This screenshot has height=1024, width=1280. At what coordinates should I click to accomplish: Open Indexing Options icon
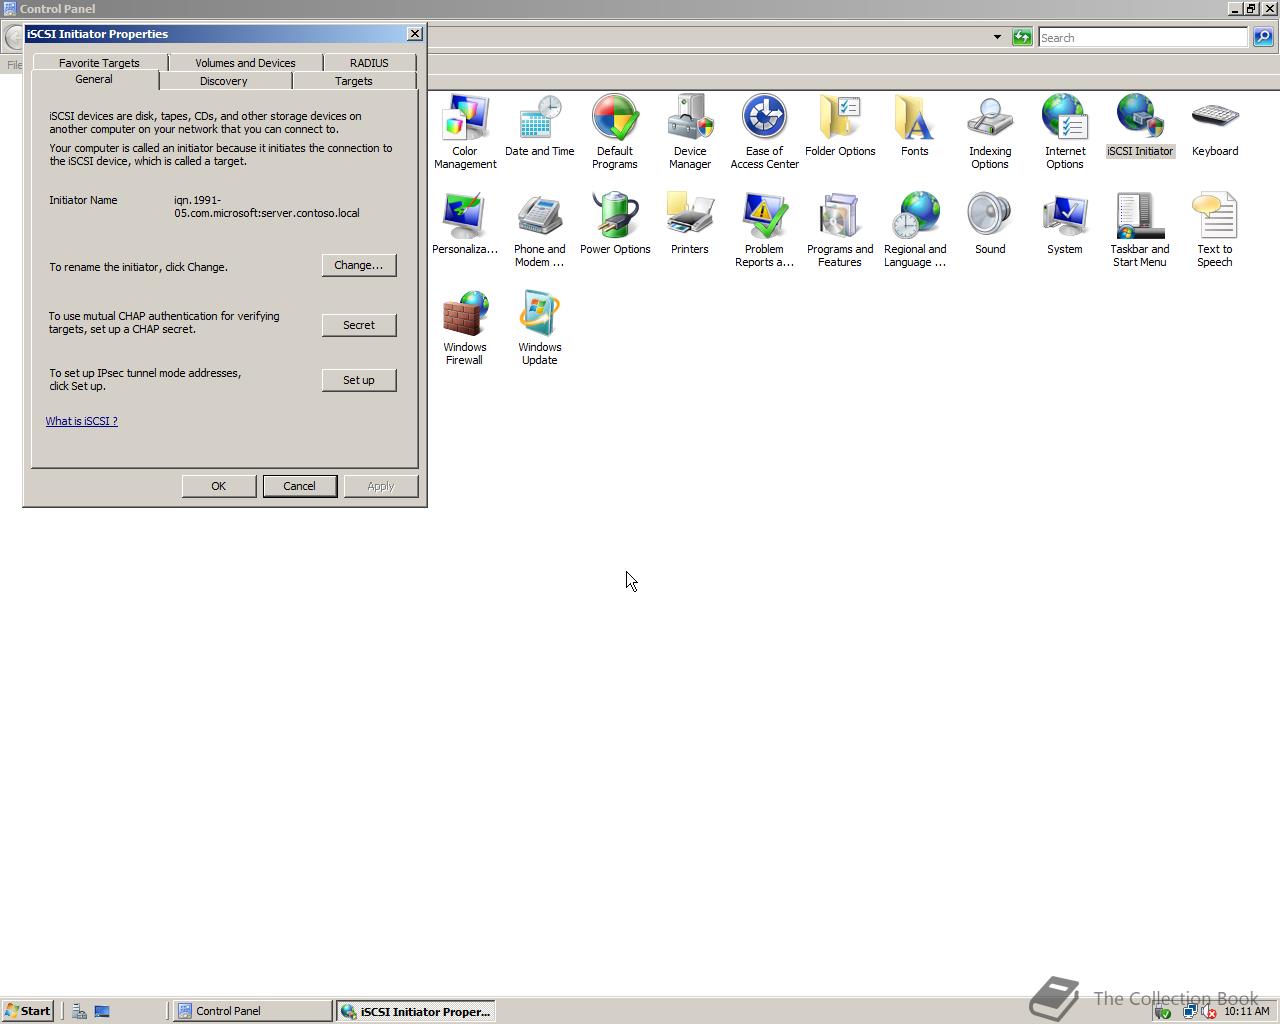[x=990, y=132]
